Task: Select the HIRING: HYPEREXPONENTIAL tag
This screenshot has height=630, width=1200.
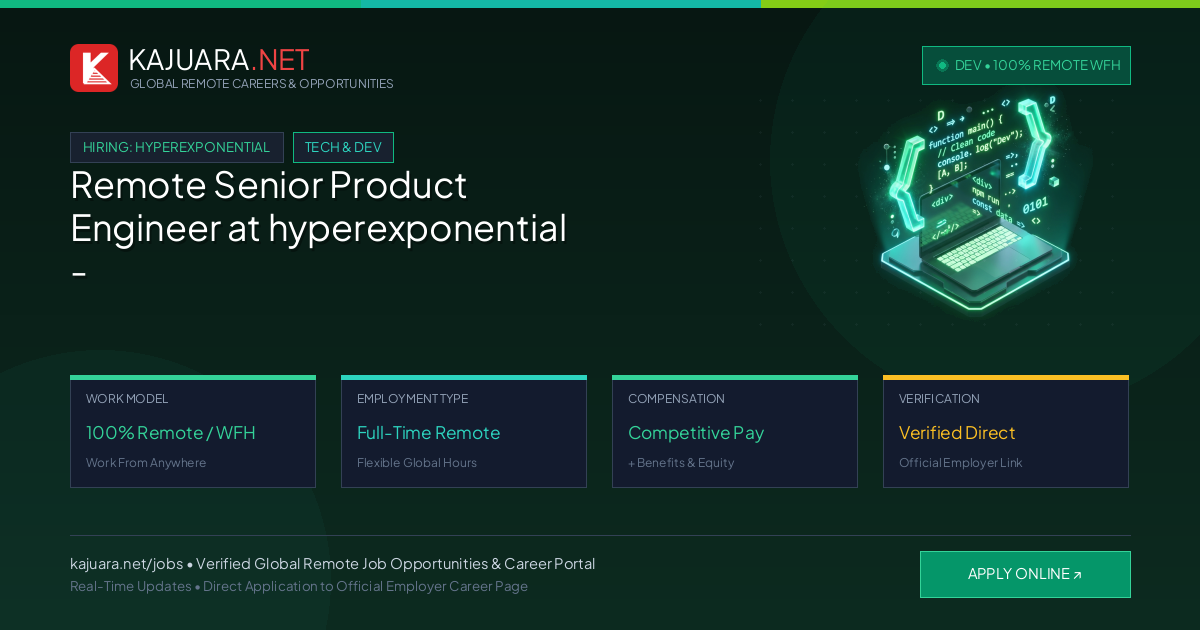Action: 177,147
